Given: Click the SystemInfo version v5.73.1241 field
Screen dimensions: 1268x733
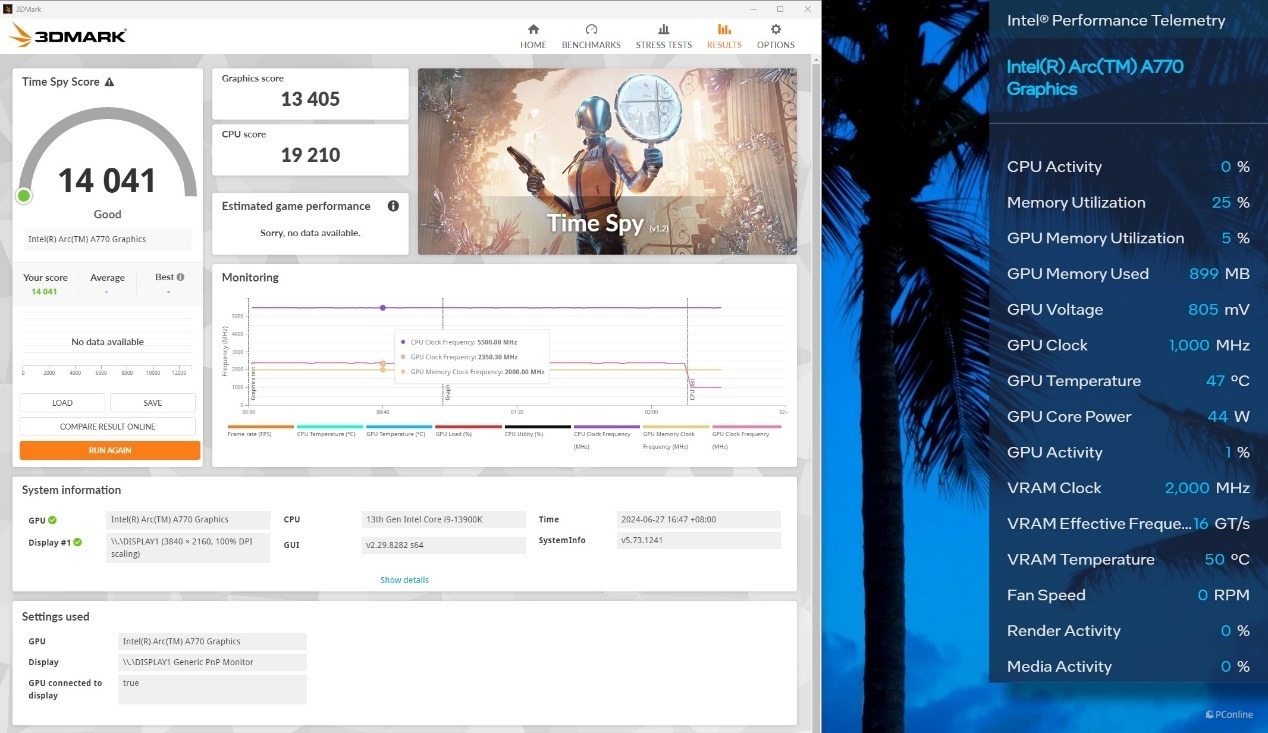Looking at the screenshot, I should pos(699,541).
